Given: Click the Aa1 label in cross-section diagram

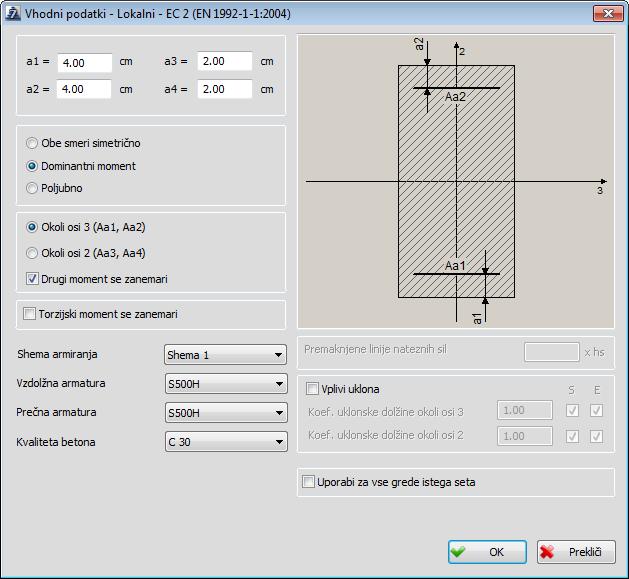Looking at the screenshot, I should pyautogui.click(x=455, y=265).
